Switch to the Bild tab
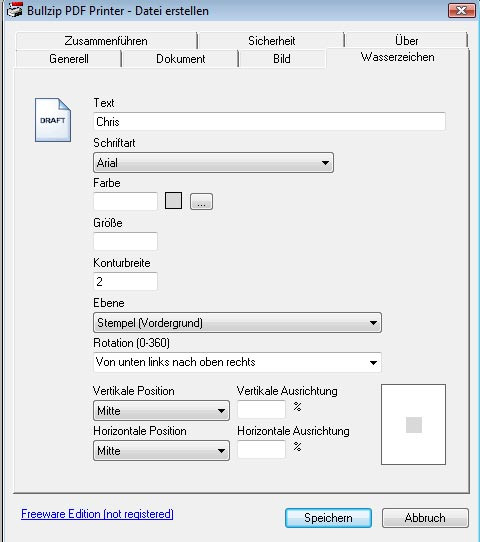Viewport: 480px width, 542px height. pyautogui.click(x=282, y=59)
